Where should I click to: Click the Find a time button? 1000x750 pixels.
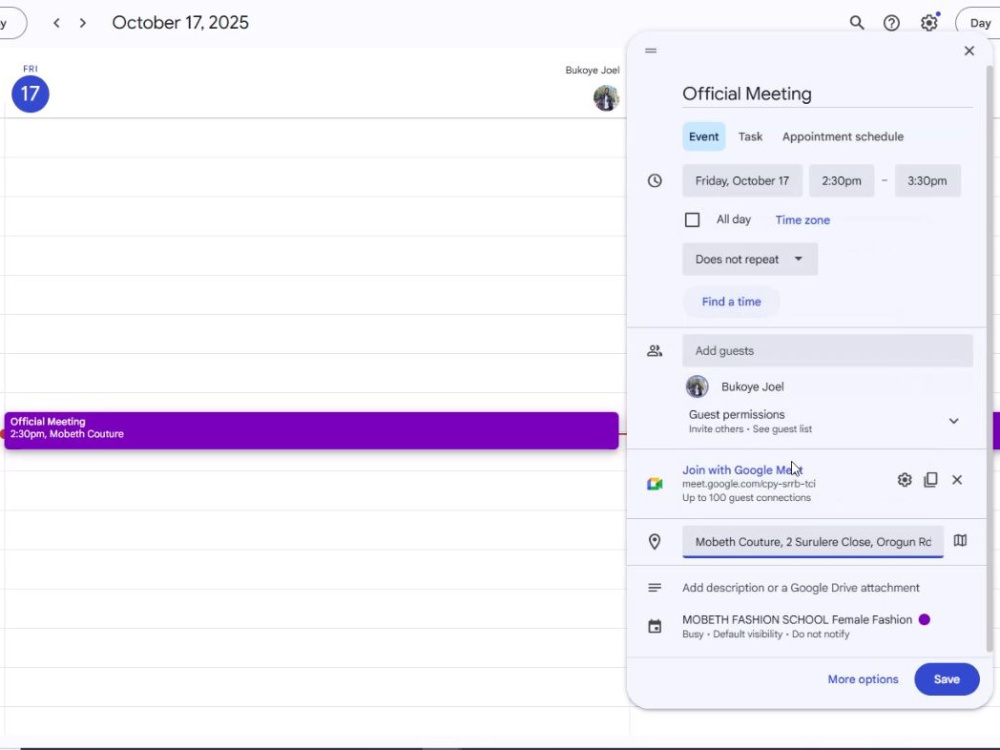[731, 302]
